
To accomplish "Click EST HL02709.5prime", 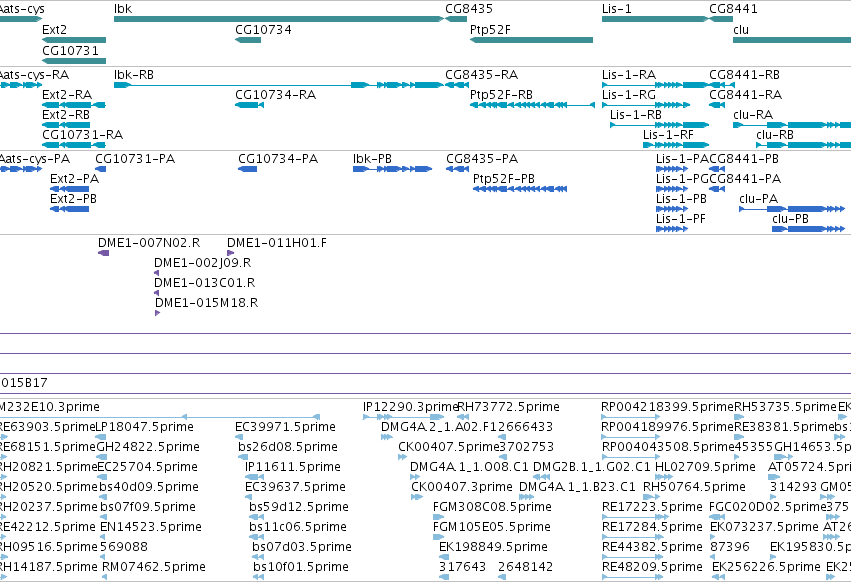I will [x=705, y=467].
